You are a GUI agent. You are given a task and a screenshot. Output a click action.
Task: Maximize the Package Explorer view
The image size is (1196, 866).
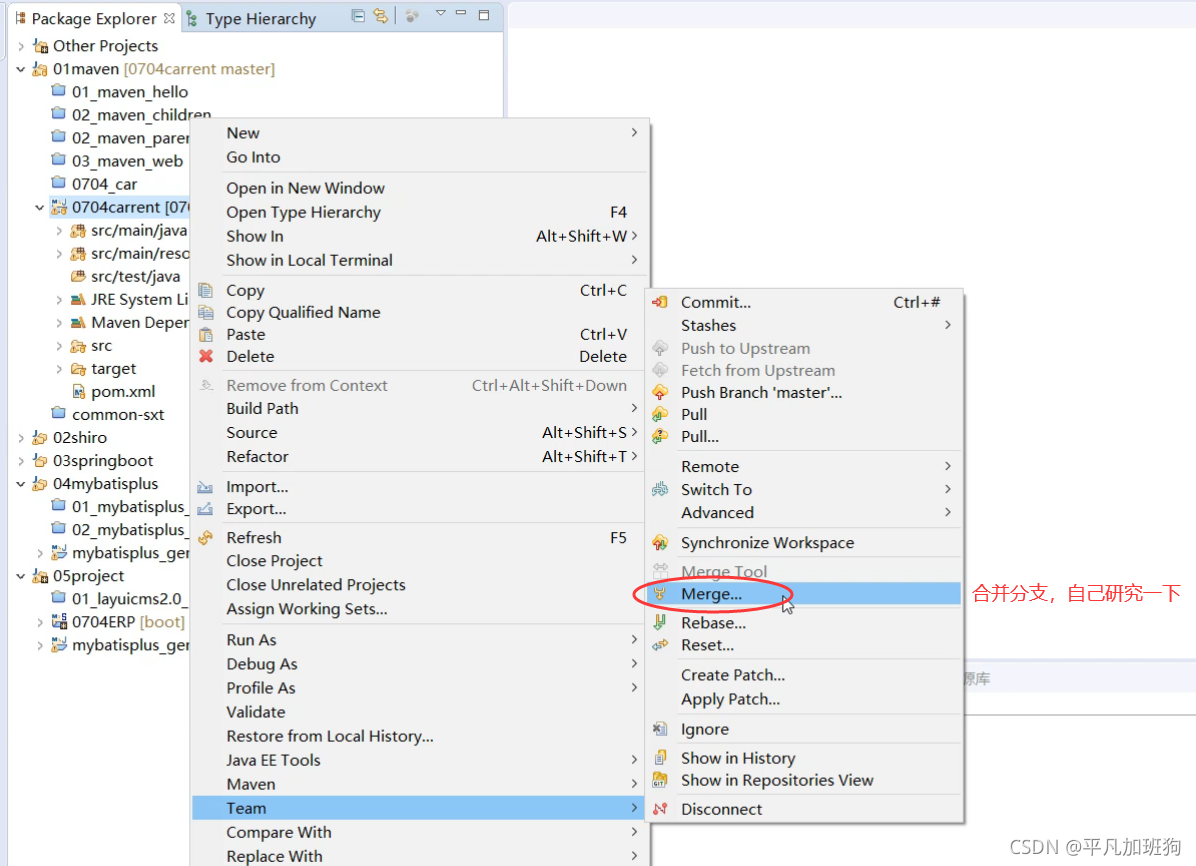[484, 14]
